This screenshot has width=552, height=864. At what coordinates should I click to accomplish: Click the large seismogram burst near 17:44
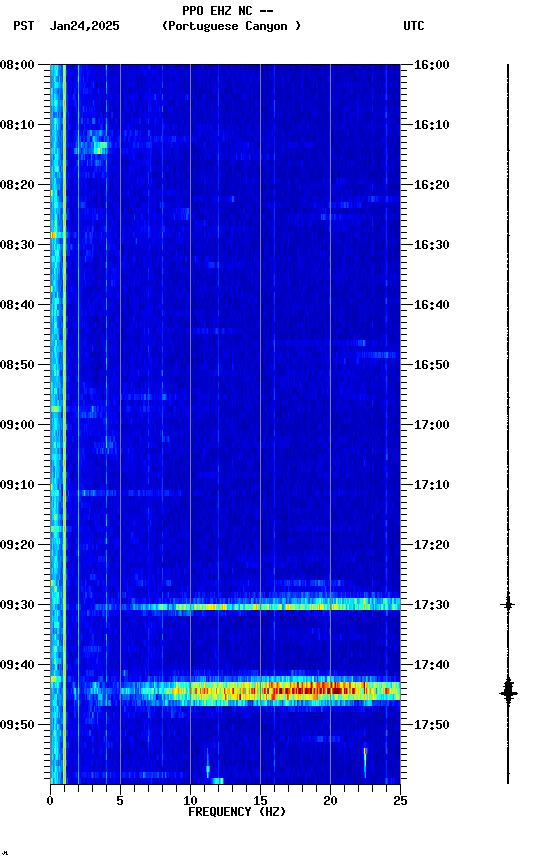point(508,693)
